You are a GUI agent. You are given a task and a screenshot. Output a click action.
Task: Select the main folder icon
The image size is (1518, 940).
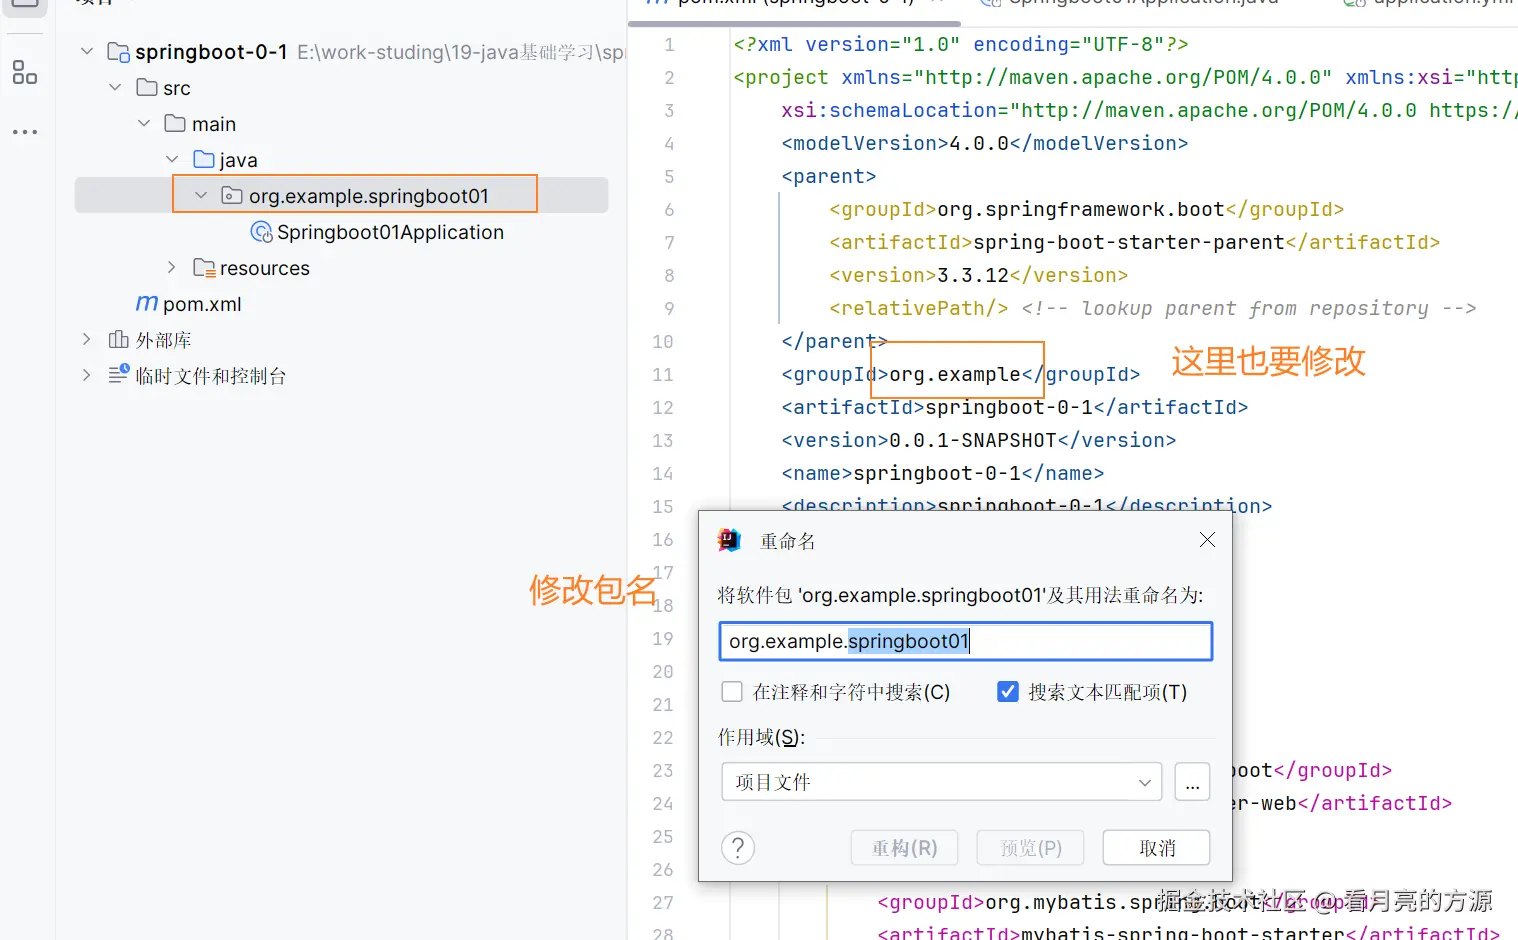(175, 123)
